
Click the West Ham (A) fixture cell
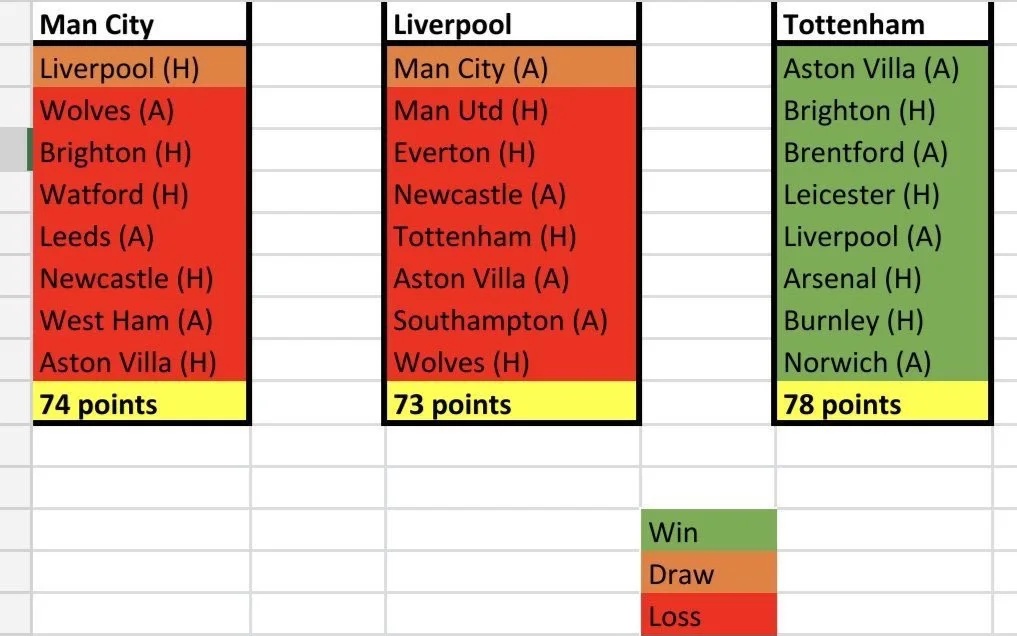pos(140,320)
